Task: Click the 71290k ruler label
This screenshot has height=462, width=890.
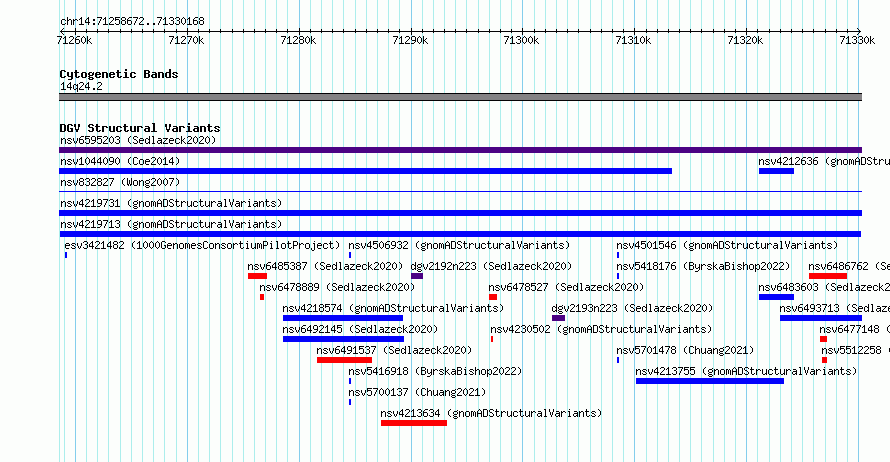Action: coord(410,40)
